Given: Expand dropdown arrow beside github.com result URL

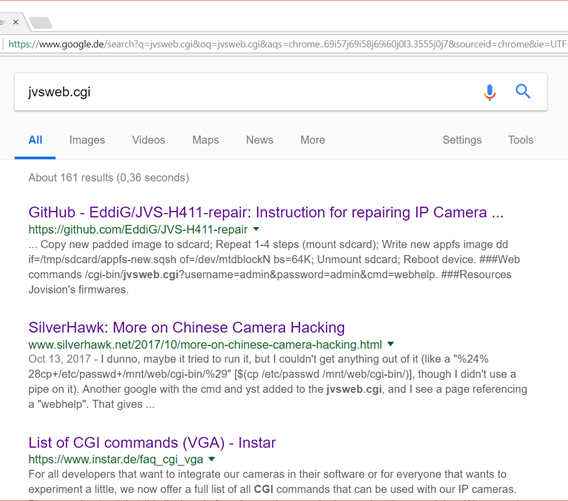Looking at the screenshot, I should (256, 229).
